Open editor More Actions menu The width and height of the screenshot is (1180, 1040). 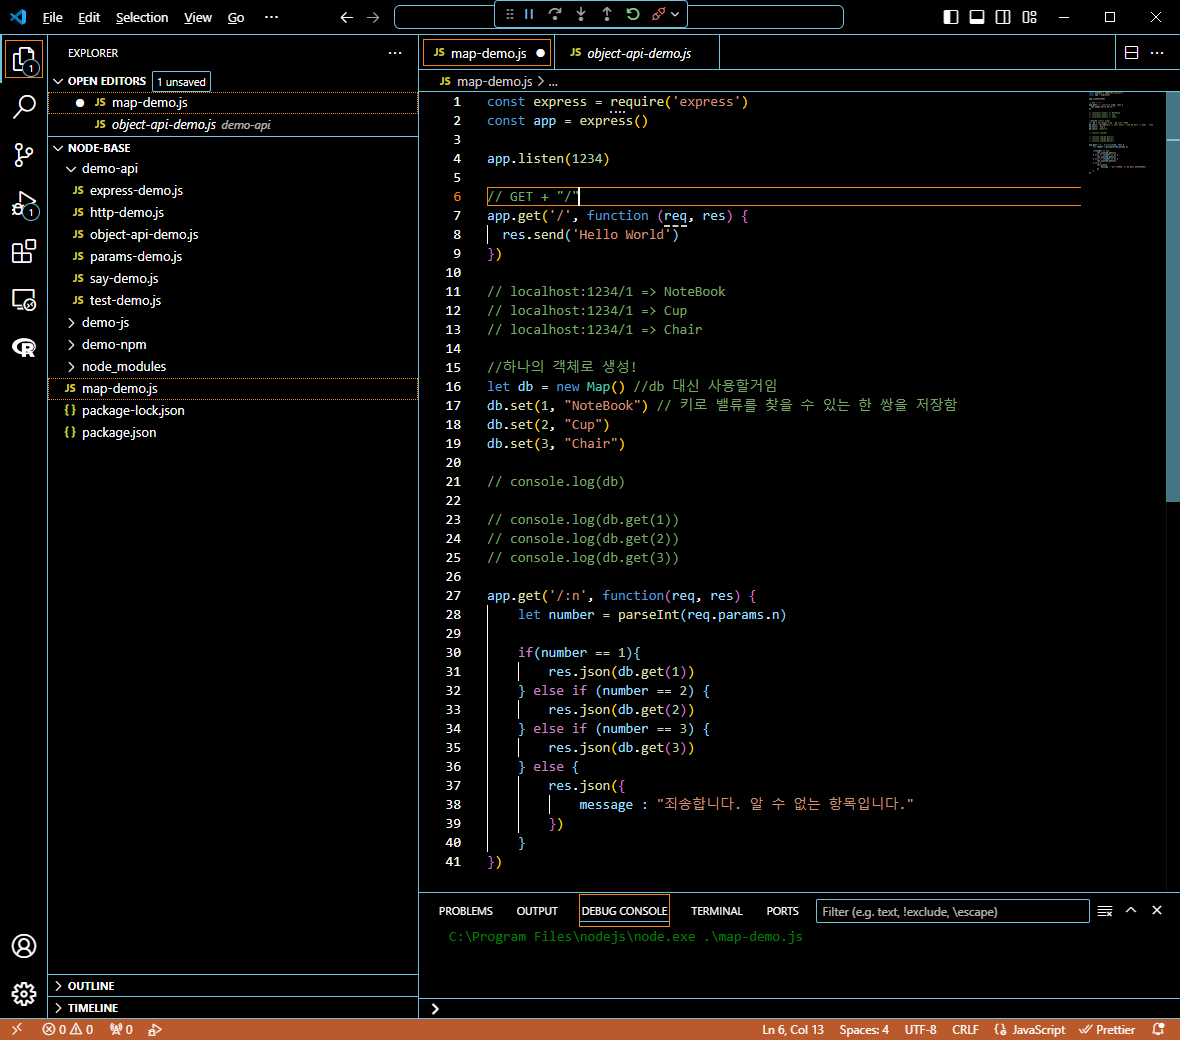pyautogui.click(x=1157, y=53)
